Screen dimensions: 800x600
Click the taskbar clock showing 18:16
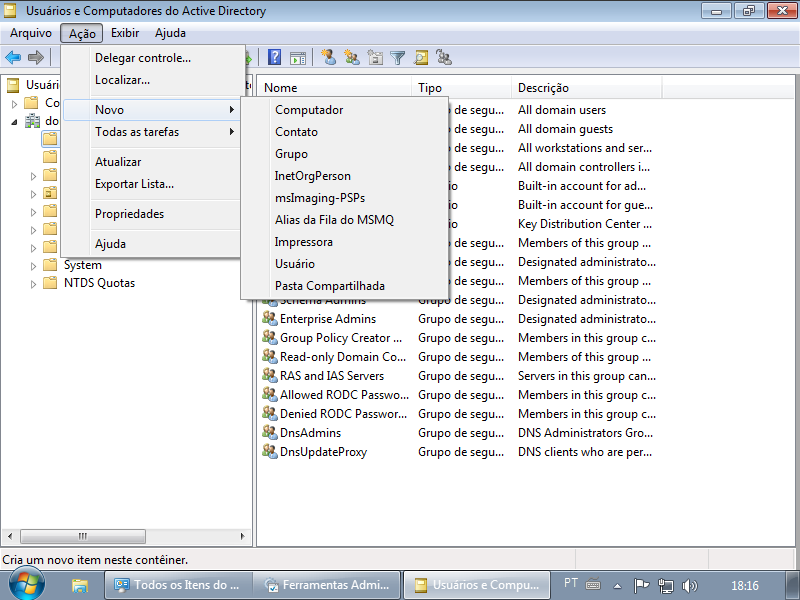tap(744, 586)
